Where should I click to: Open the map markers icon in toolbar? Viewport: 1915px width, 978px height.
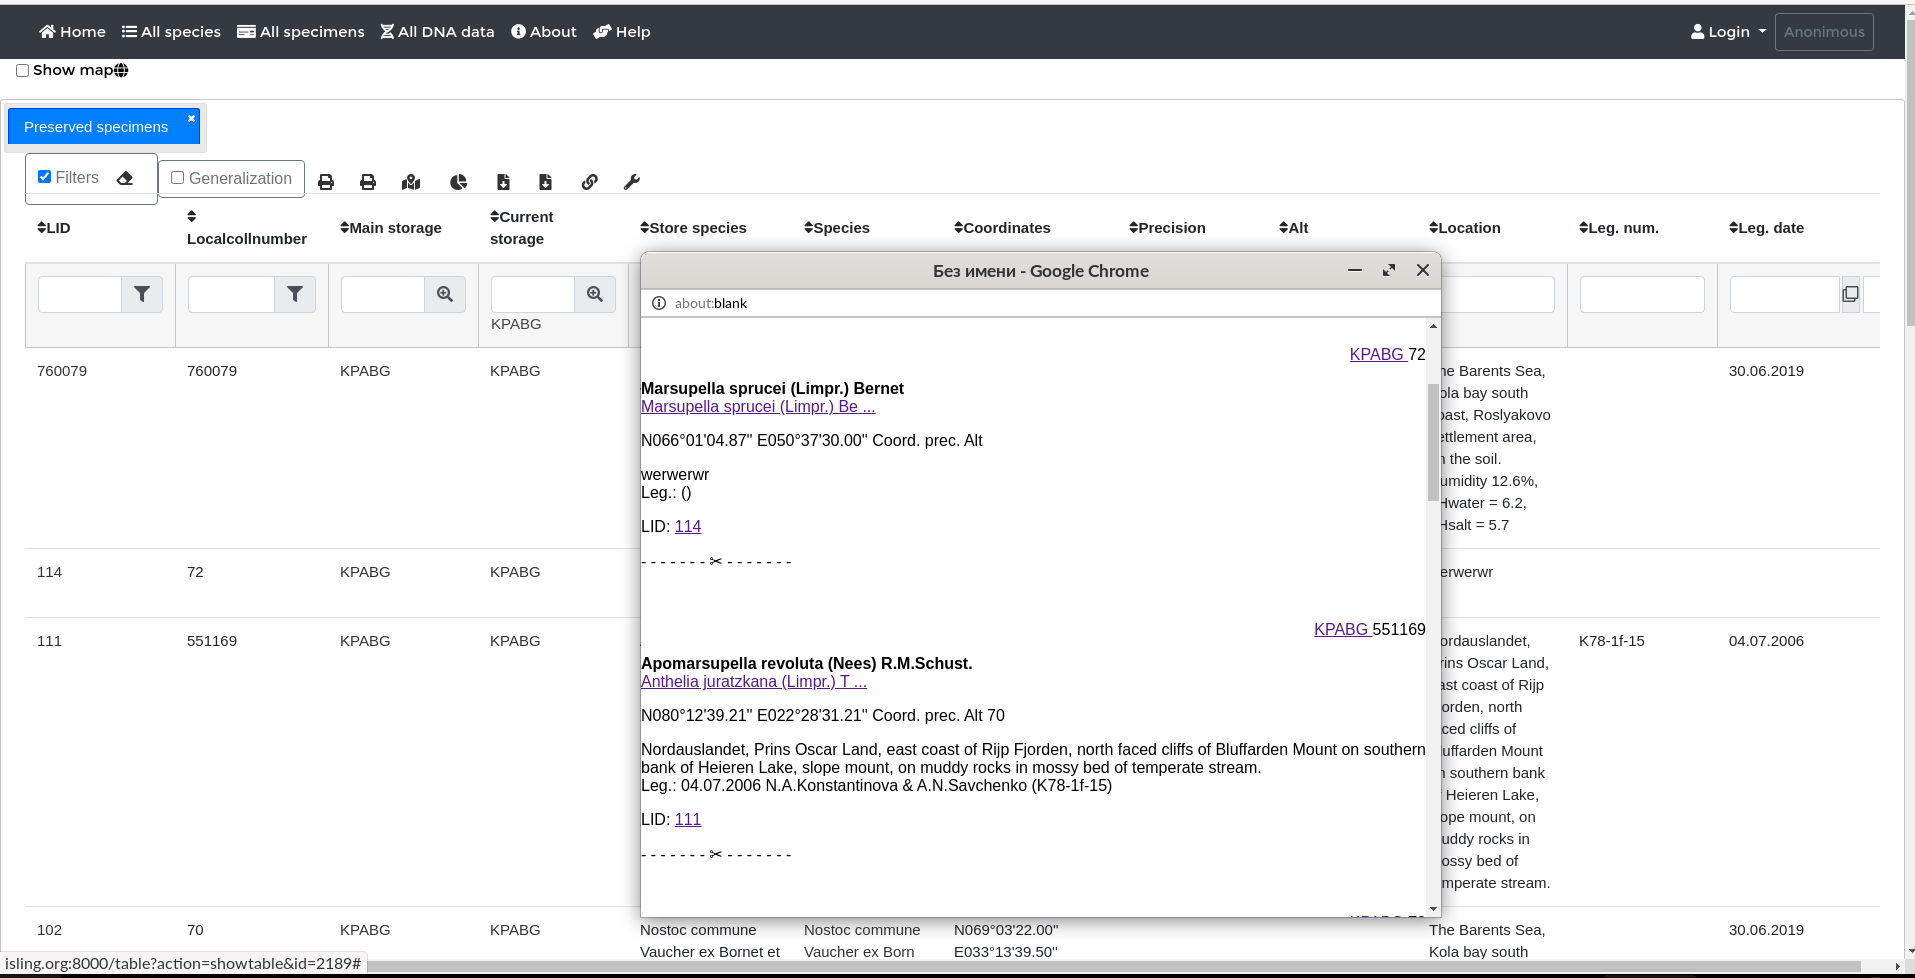(411, 182)
